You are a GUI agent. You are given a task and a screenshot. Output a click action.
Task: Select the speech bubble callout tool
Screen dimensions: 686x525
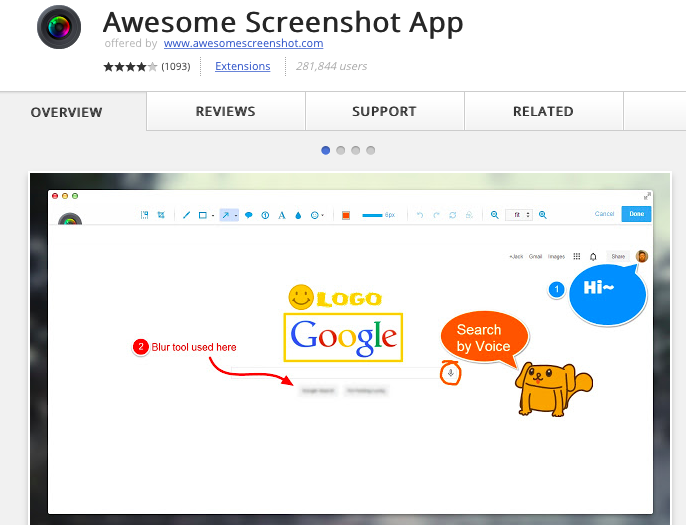click(x=248, y=215)
